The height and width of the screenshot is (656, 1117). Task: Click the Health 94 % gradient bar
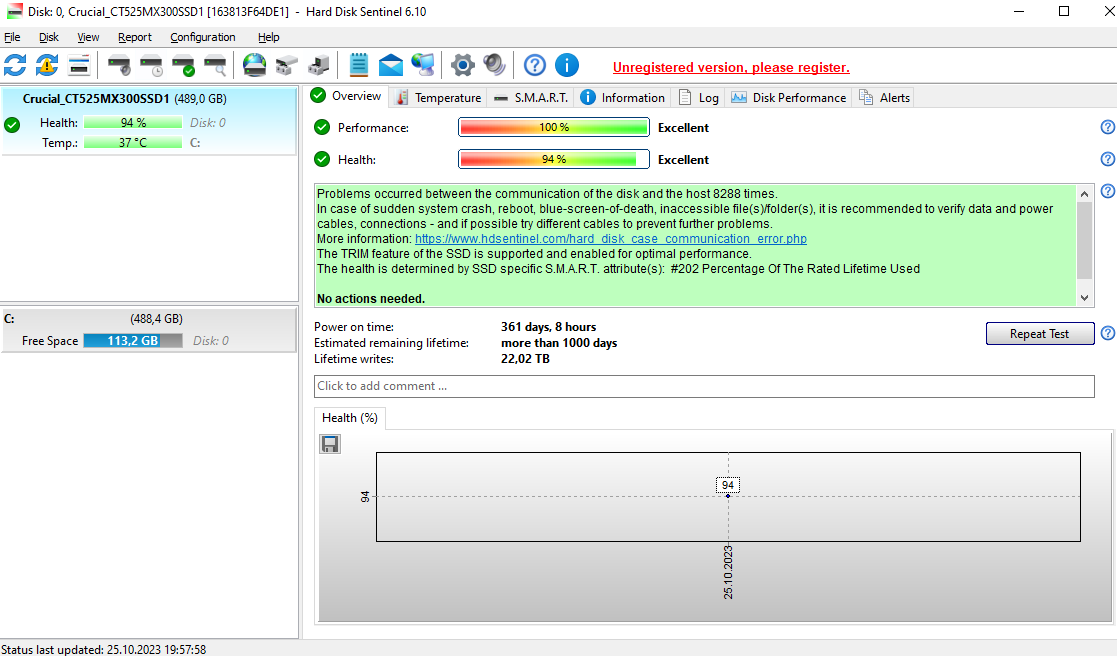coord(554,160)
